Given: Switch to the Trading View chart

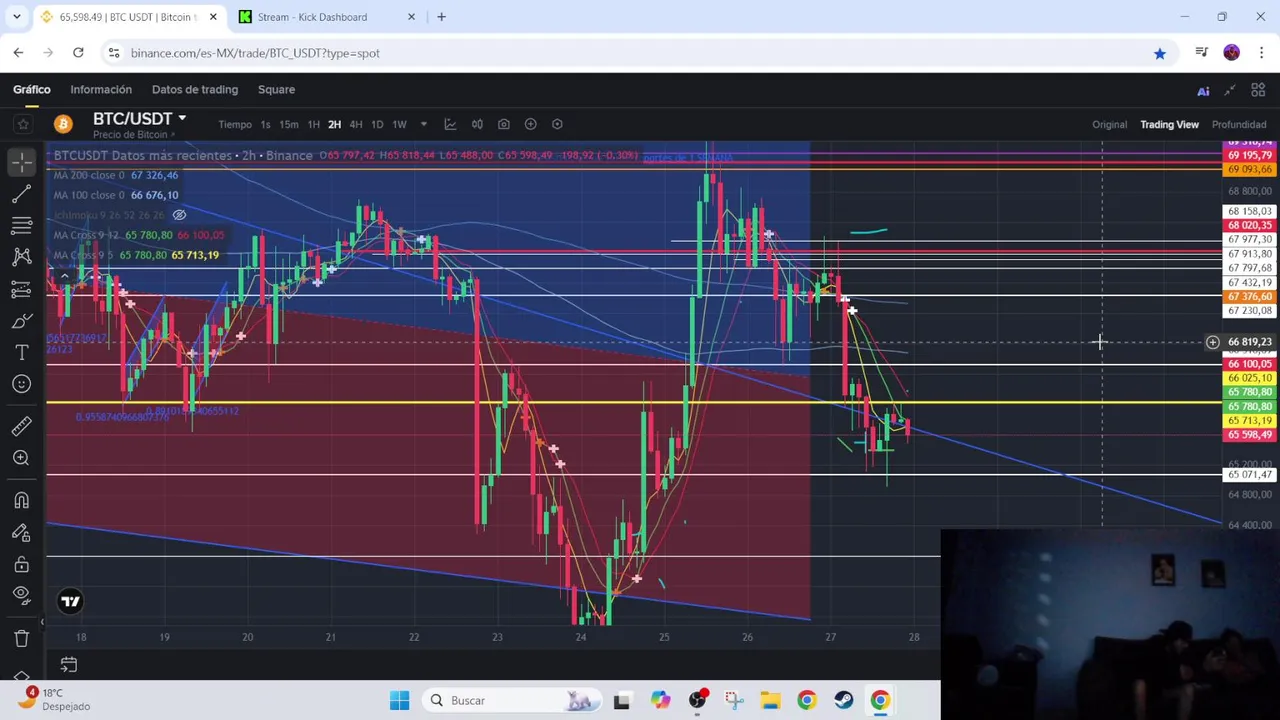Looking at the screenshot, I should [x=1169, y=124].
